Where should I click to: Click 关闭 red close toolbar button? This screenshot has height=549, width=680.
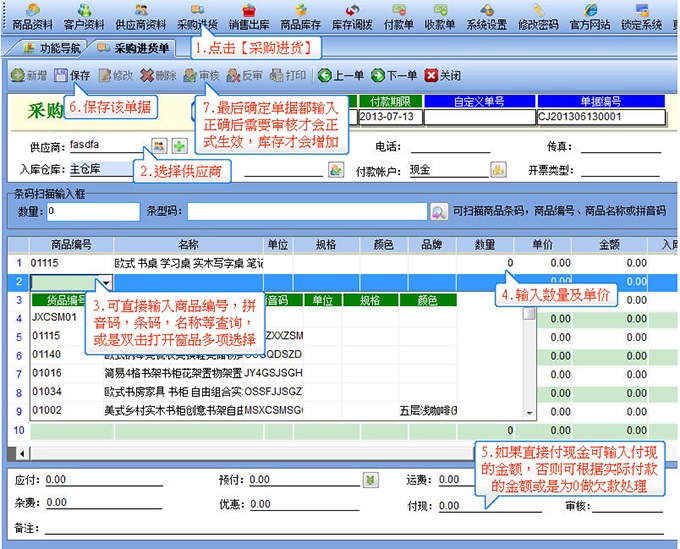click(443, 75)
